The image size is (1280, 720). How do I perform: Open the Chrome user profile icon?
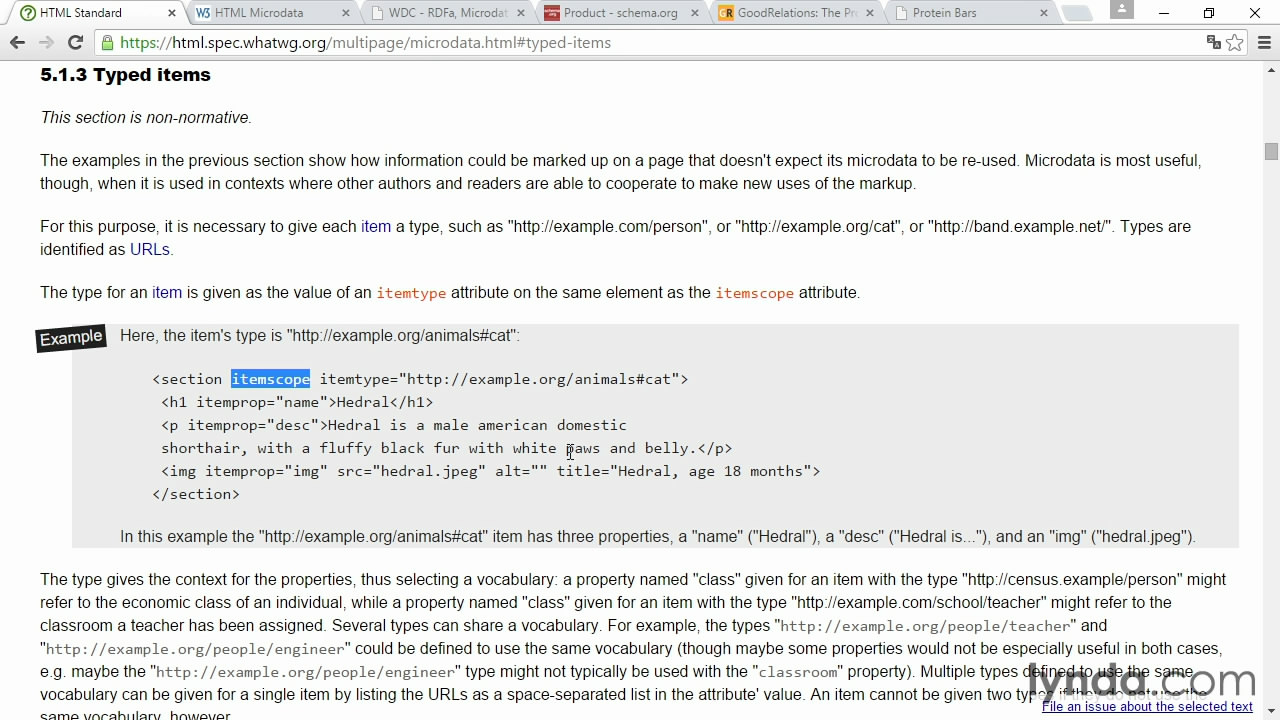pyautogui.click(x=1122, y=9)
